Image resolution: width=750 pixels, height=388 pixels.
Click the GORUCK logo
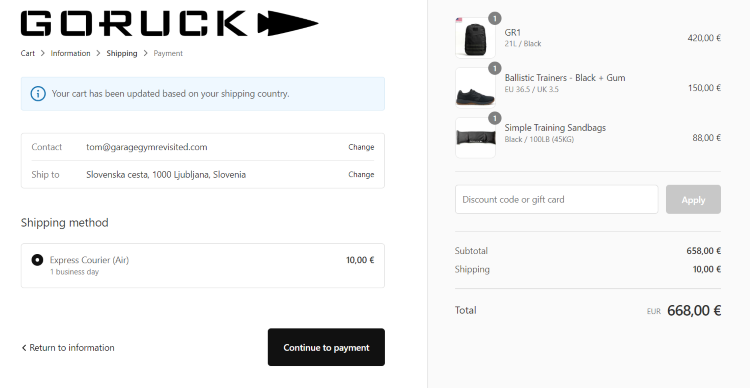click(169, 23)
